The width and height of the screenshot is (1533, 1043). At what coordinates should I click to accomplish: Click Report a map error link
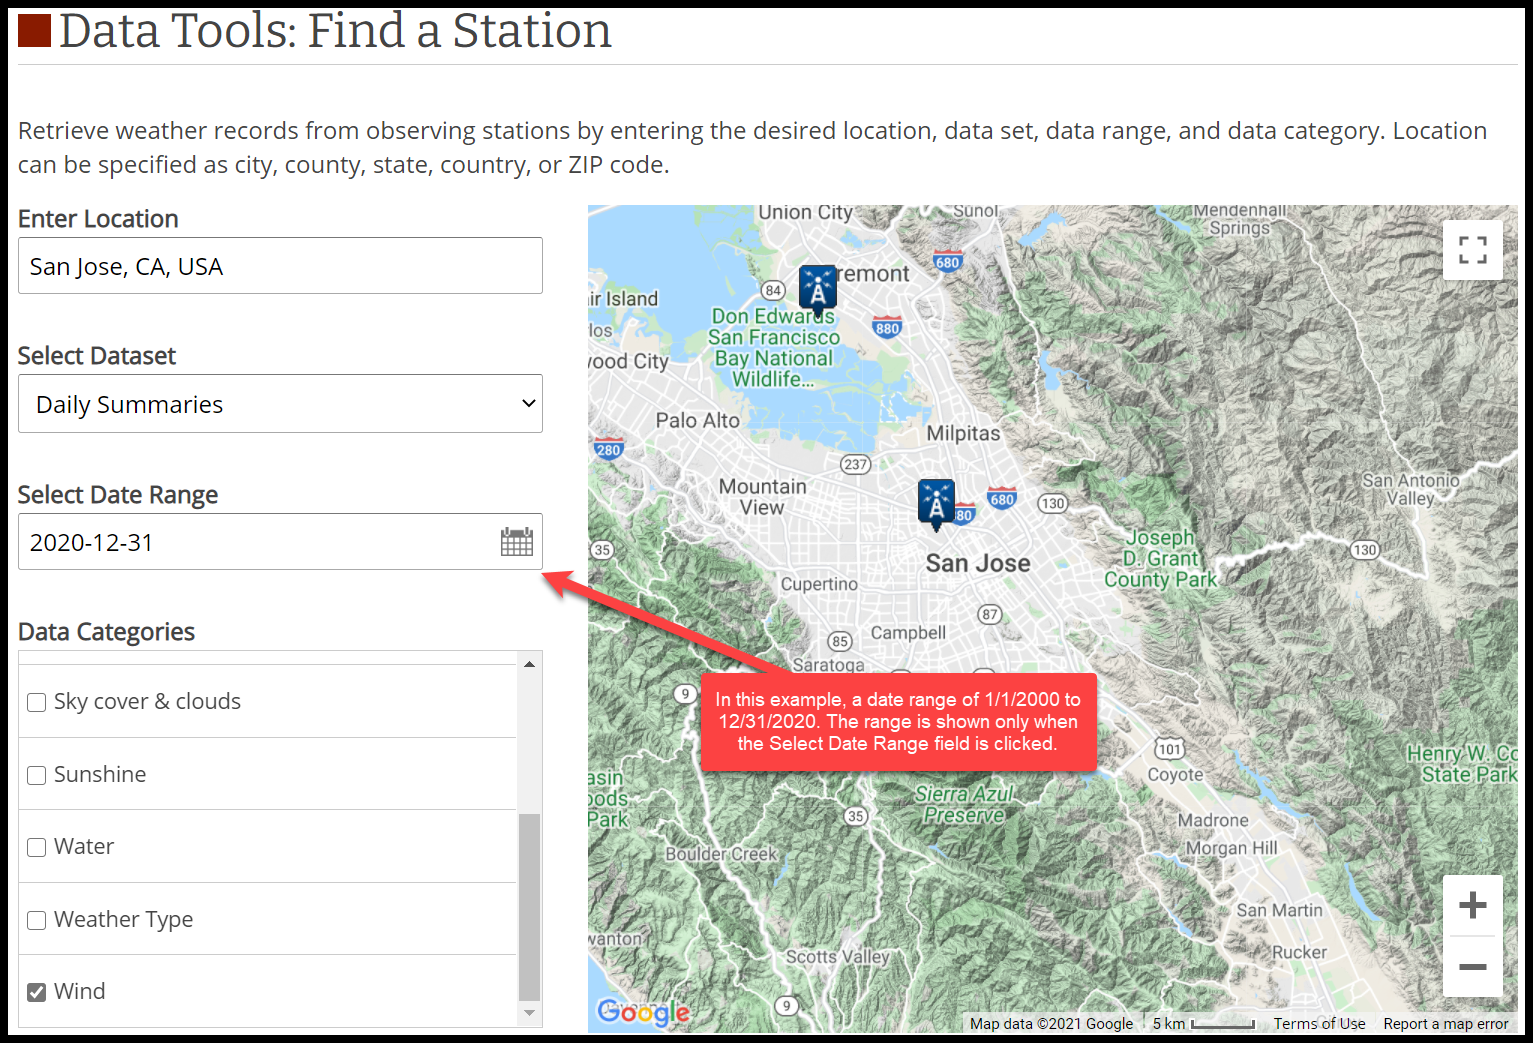(1445, 1023)
